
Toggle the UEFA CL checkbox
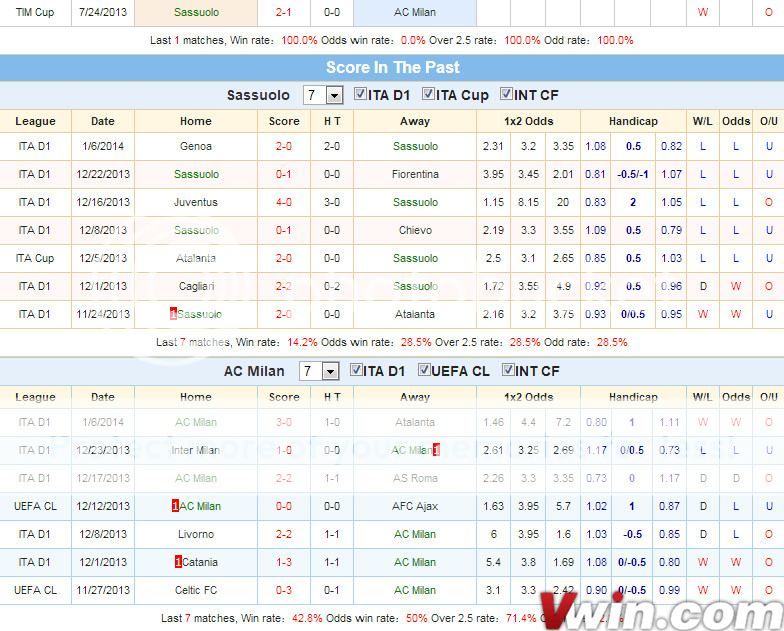tap(425, 371)
